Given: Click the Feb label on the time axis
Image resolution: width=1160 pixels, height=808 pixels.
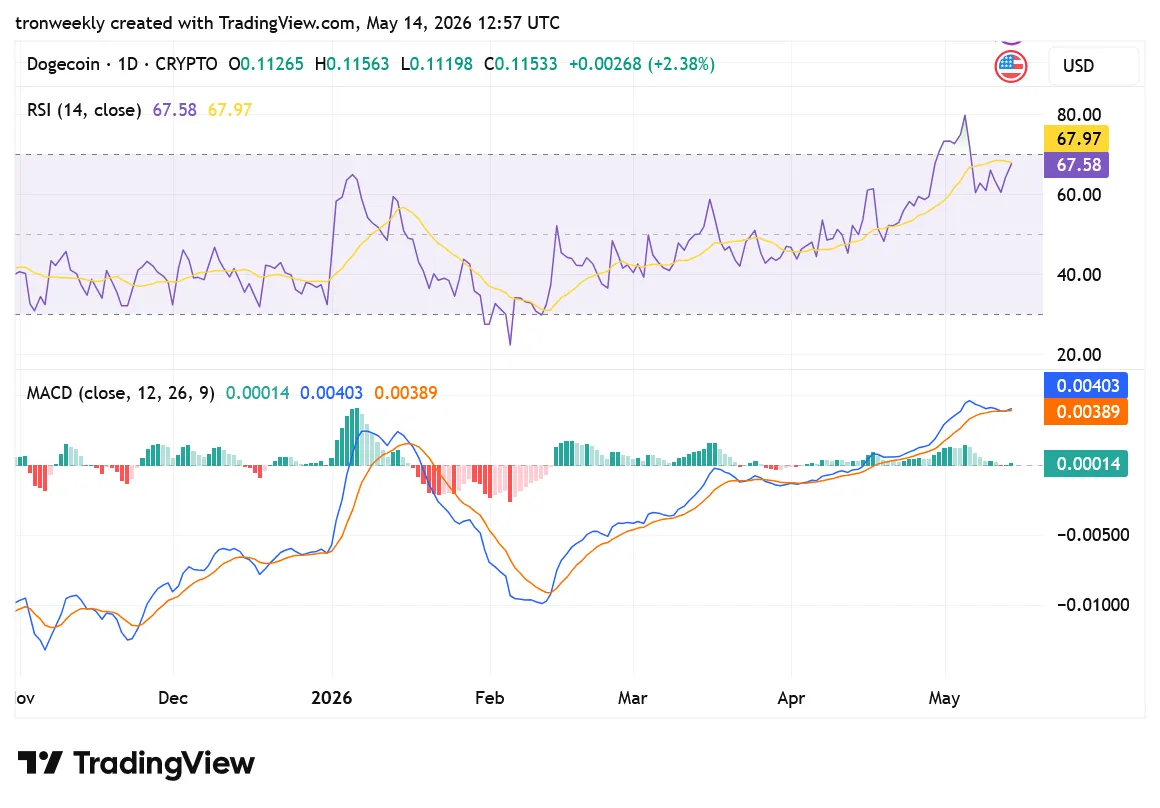Looking at the screenshot, I should pyautogui.click(x=489, y=698).
